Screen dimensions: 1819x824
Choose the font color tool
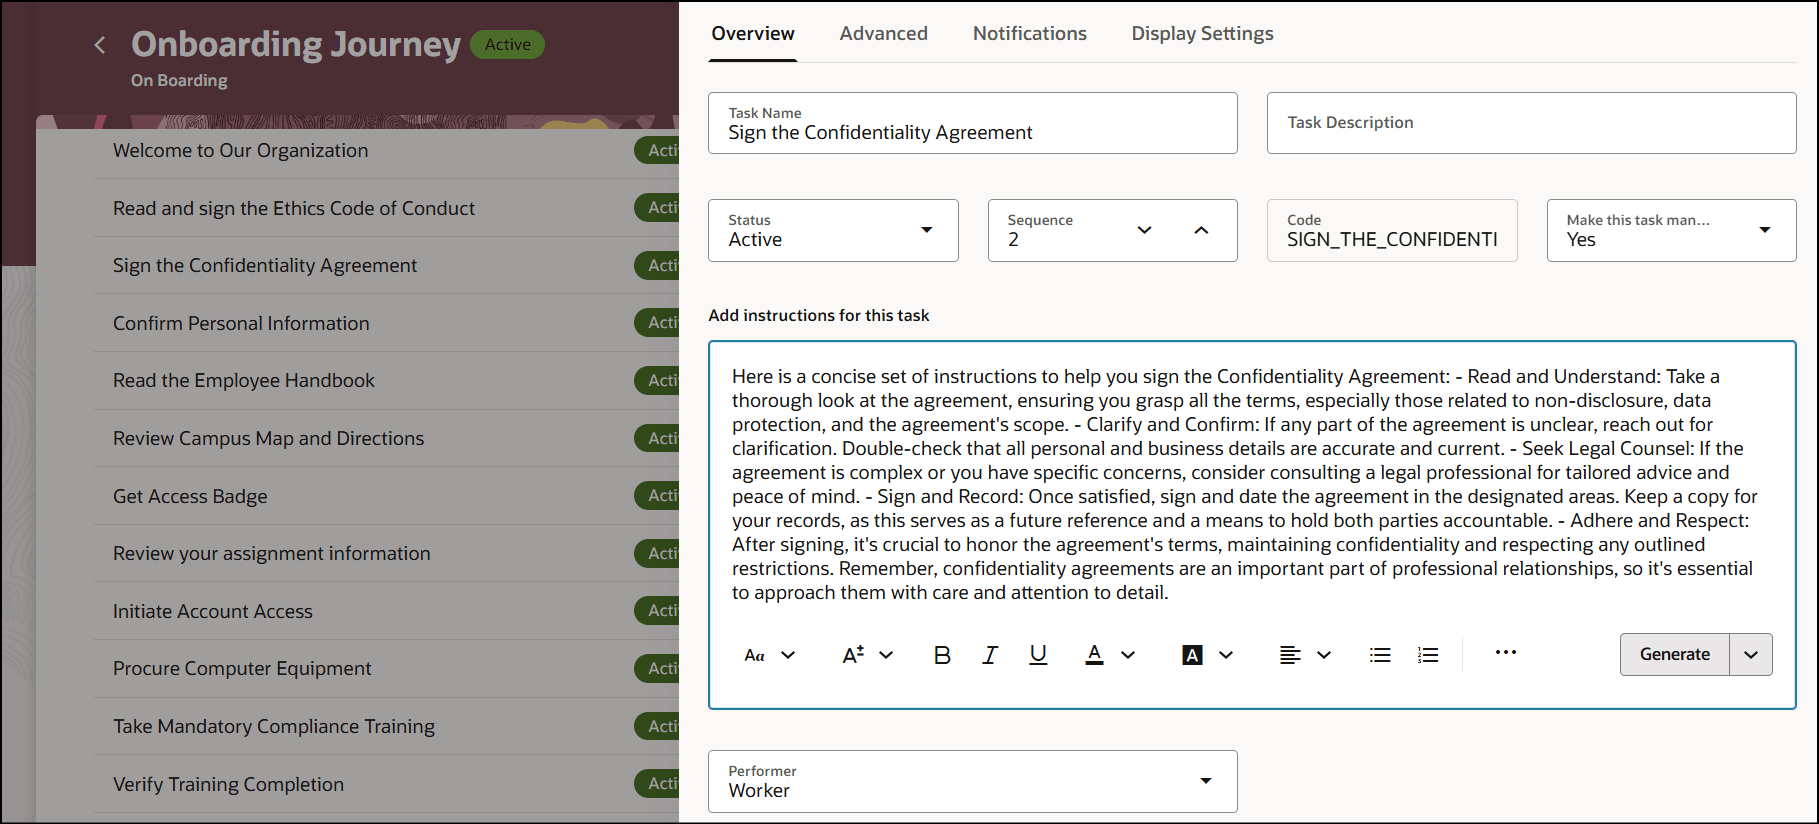pos(1095,655)
